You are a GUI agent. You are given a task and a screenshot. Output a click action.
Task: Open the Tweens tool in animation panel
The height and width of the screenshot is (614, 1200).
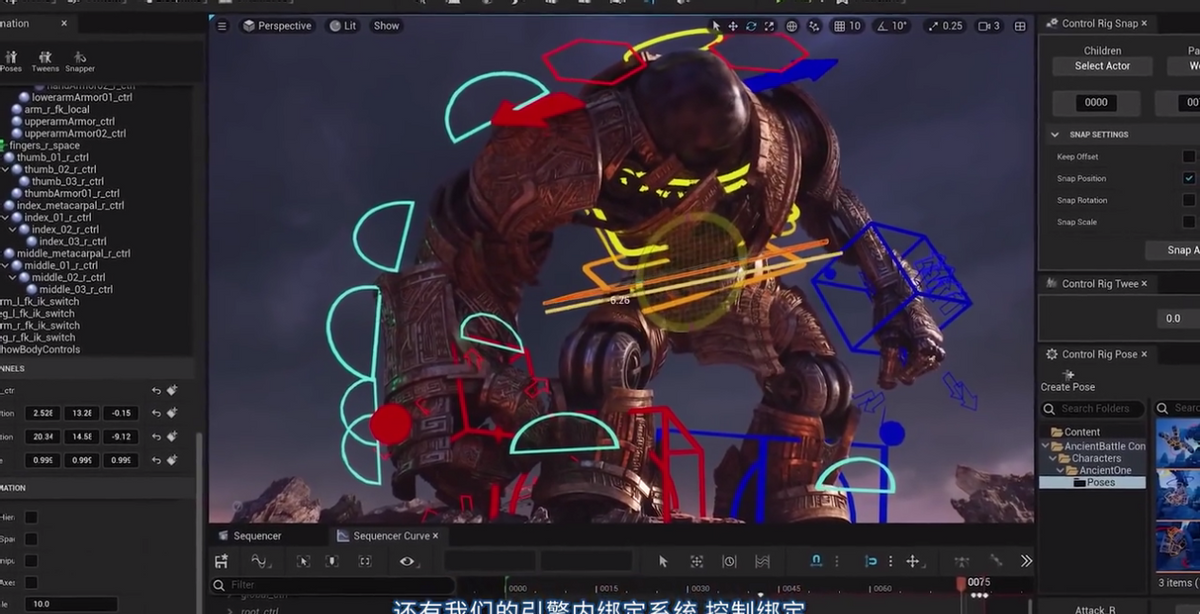coord(45,62)
